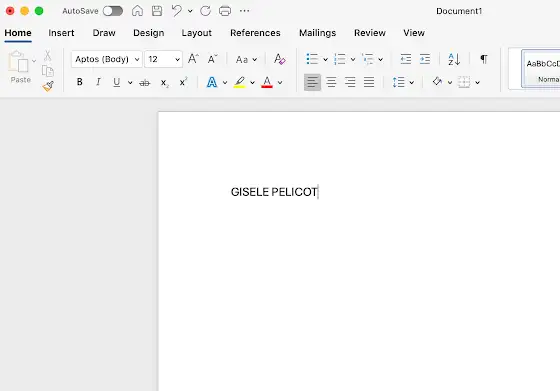Expand highlight color dropdown arrow
This screenshot has height=391, width=560.
pyautogui.click(x=252, y=82)
